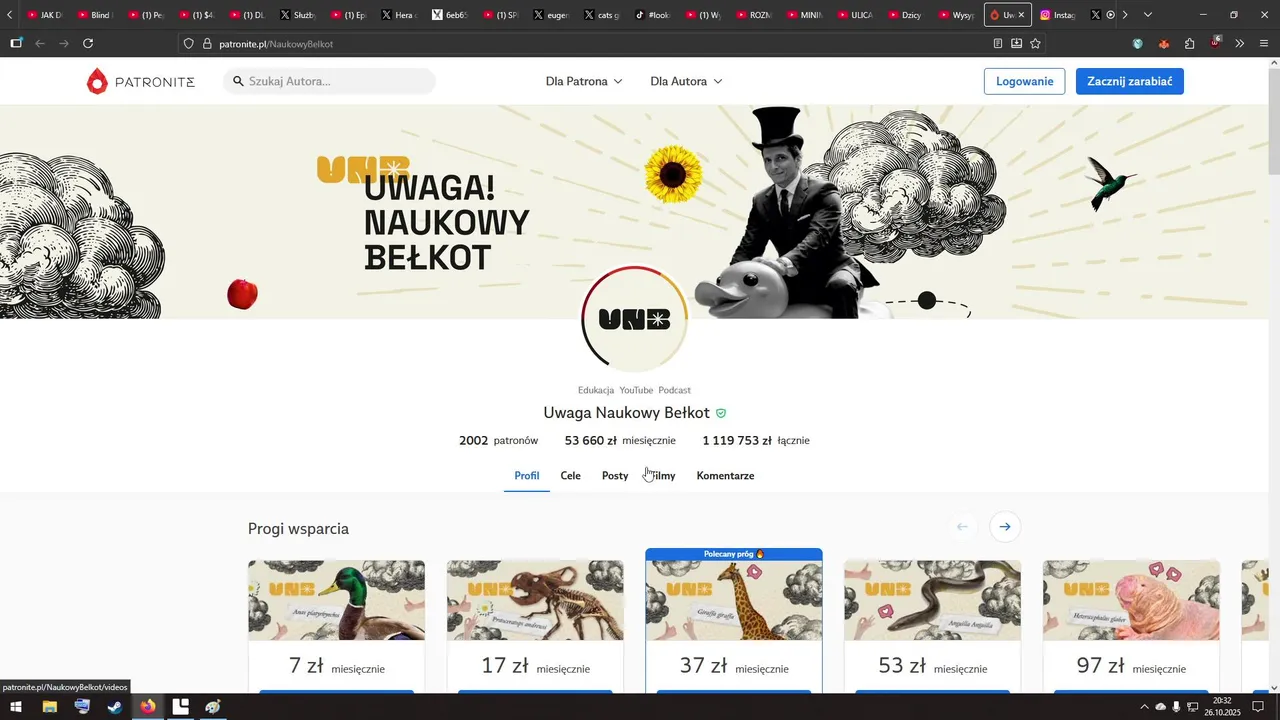The width and height of the screenshot is (1280, 720).
Task: Open the Profil tab
Action: (527, 476)
